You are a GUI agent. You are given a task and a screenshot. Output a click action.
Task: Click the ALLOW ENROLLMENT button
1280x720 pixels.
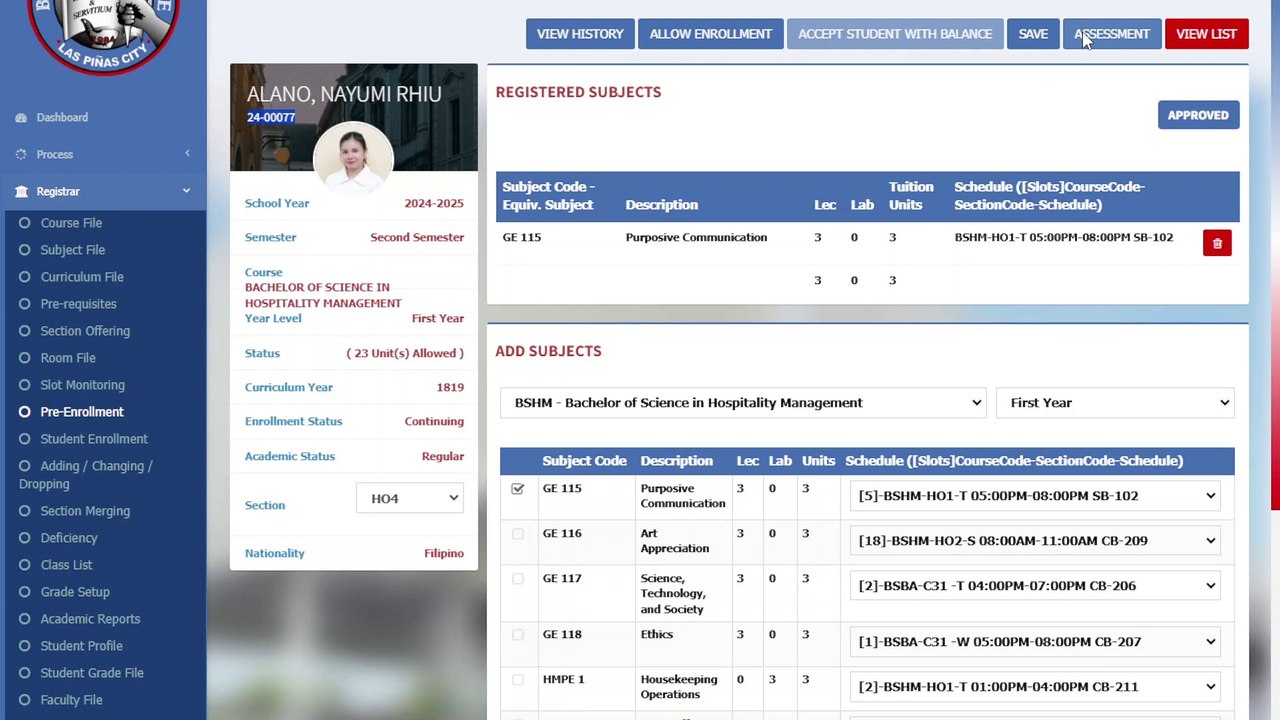coord(710,34)
